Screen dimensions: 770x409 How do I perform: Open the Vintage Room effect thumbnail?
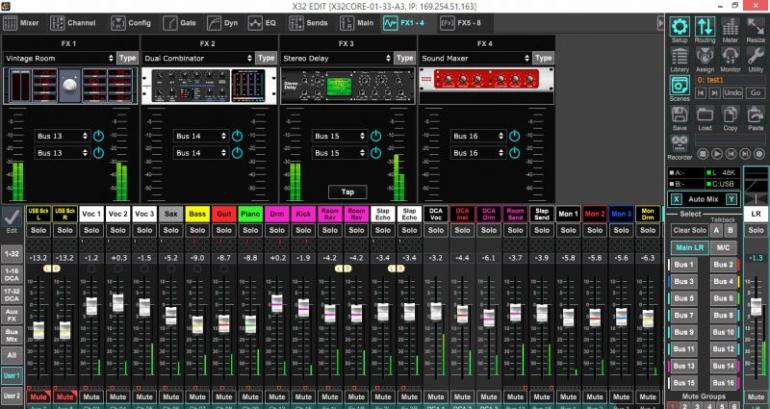point(71,85)
